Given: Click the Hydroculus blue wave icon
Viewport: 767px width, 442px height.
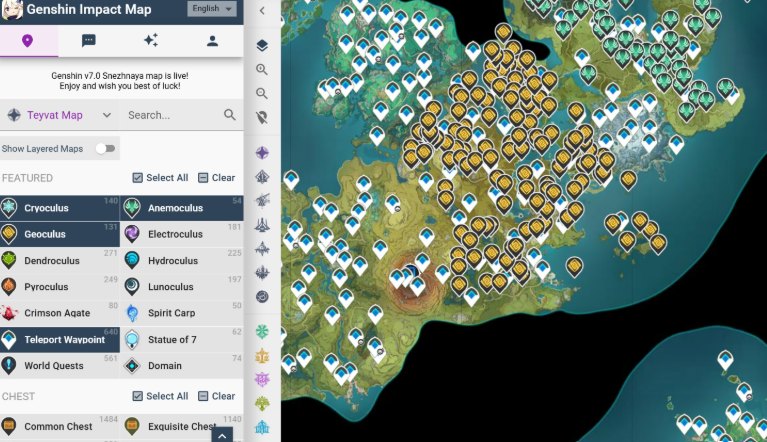Looking at the screenshot, I should 132,261.
